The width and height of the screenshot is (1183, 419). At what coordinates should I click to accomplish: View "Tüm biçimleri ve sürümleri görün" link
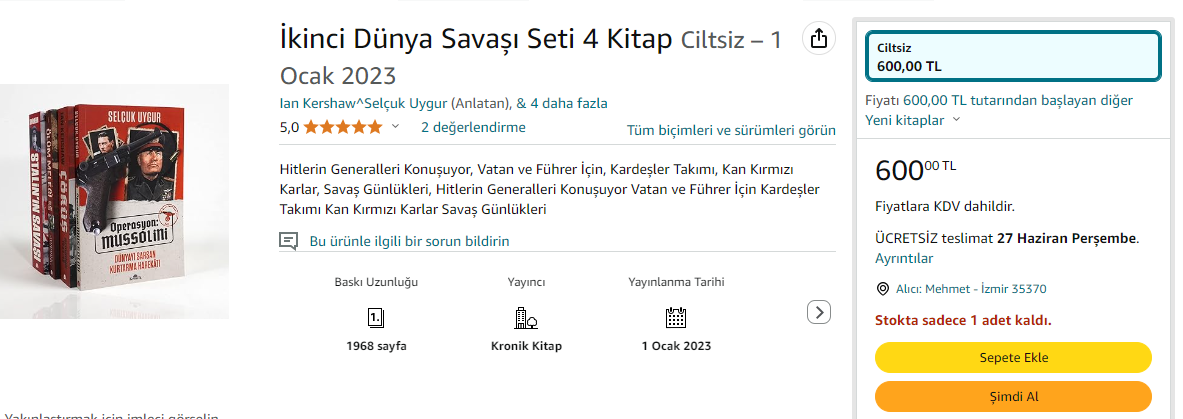coord(731,130)
